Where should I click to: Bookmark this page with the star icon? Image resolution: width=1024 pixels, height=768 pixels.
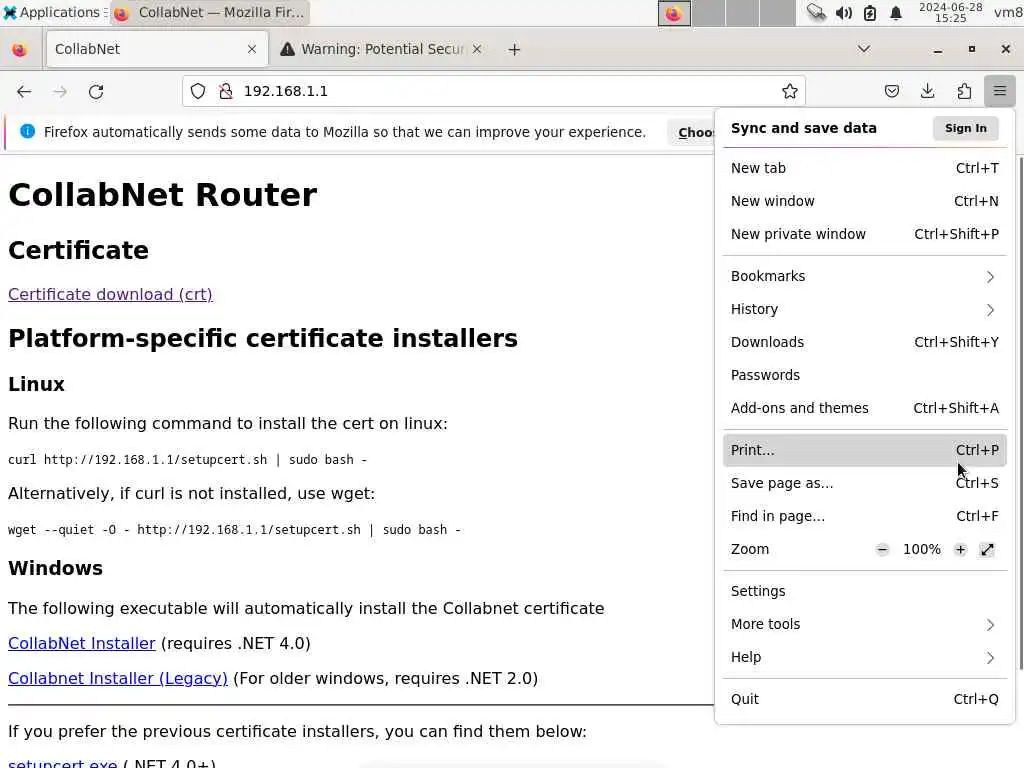[790, 91]
